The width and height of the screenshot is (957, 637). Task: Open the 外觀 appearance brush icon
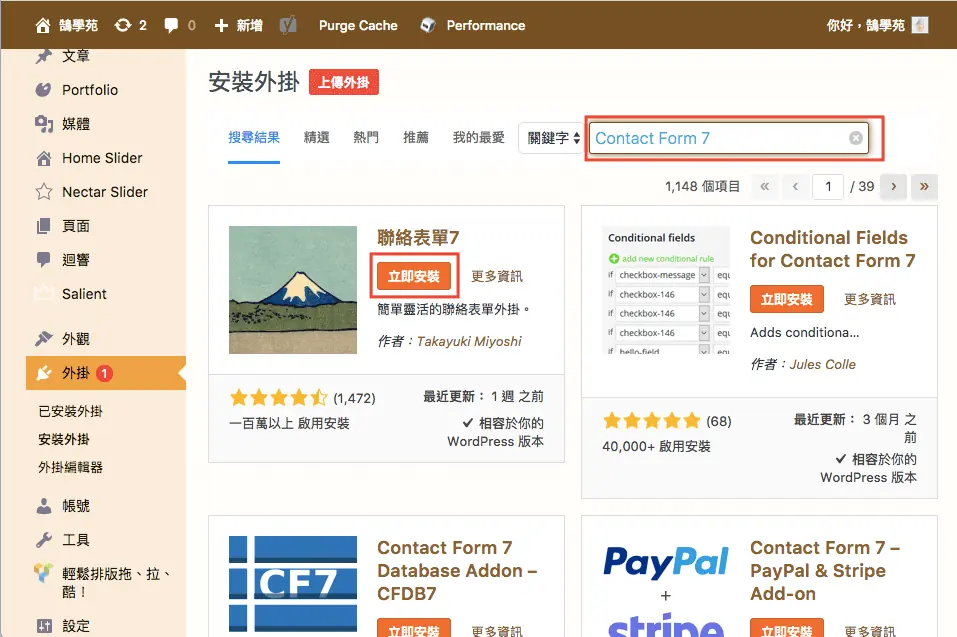coord(43,338)
